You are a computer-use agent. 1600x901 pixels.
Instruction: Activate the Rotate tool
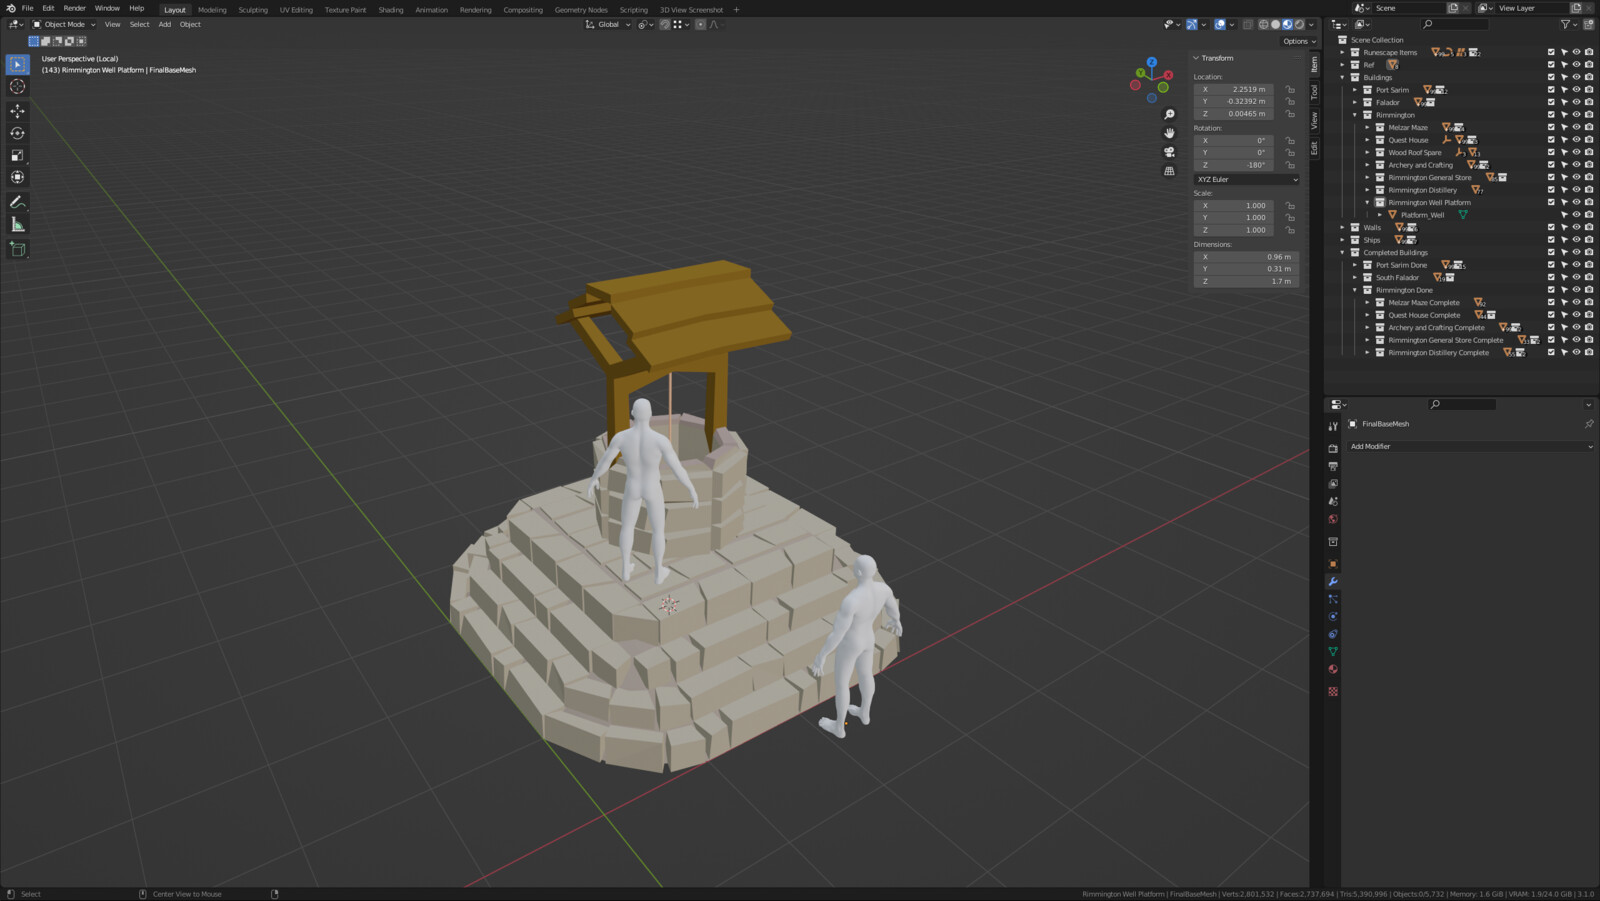[x=17, y=133]
